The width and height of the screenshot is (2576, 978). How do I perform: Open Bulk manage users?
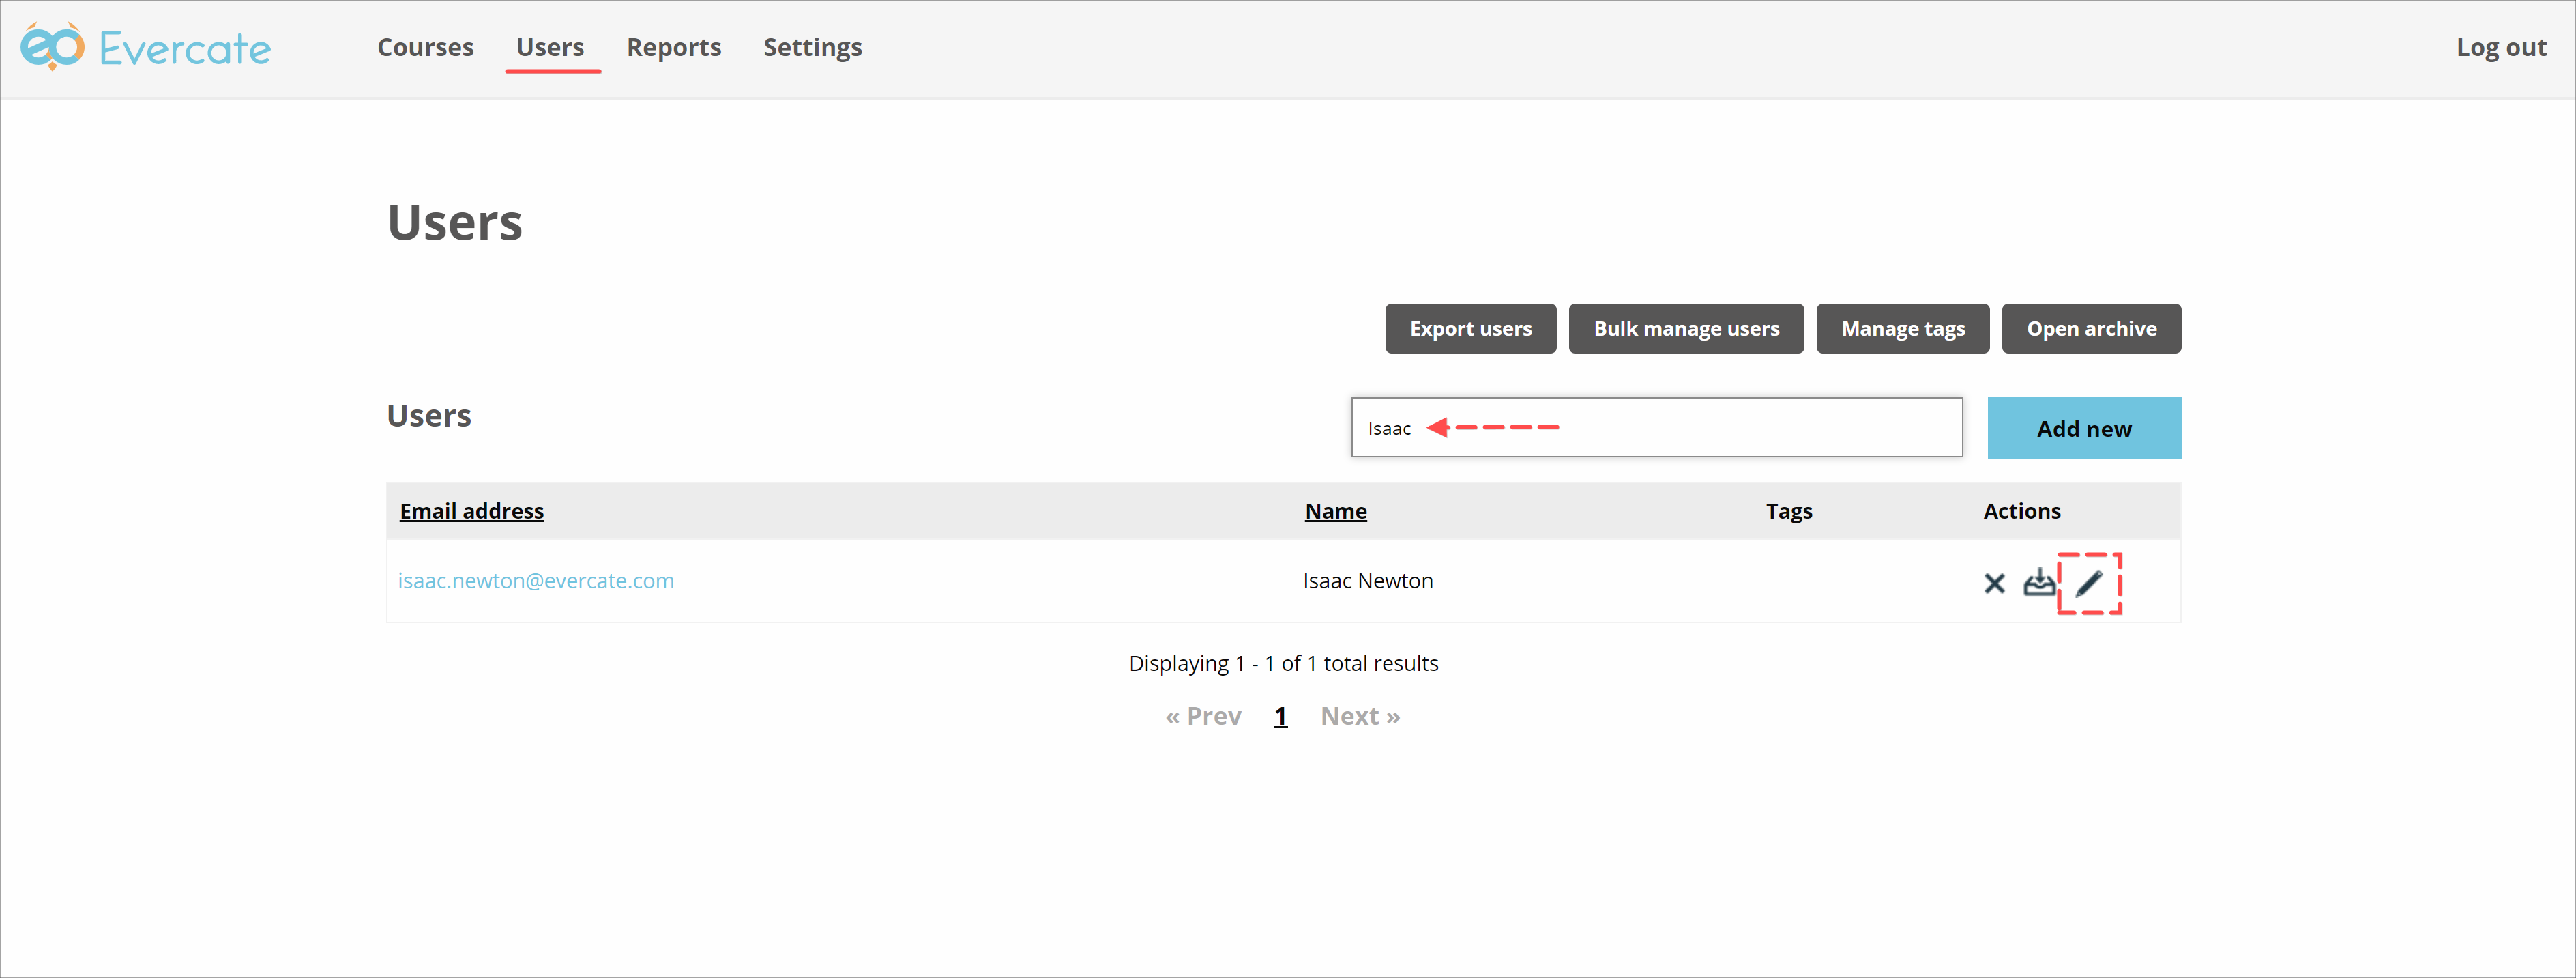[x=1686, y=329]
